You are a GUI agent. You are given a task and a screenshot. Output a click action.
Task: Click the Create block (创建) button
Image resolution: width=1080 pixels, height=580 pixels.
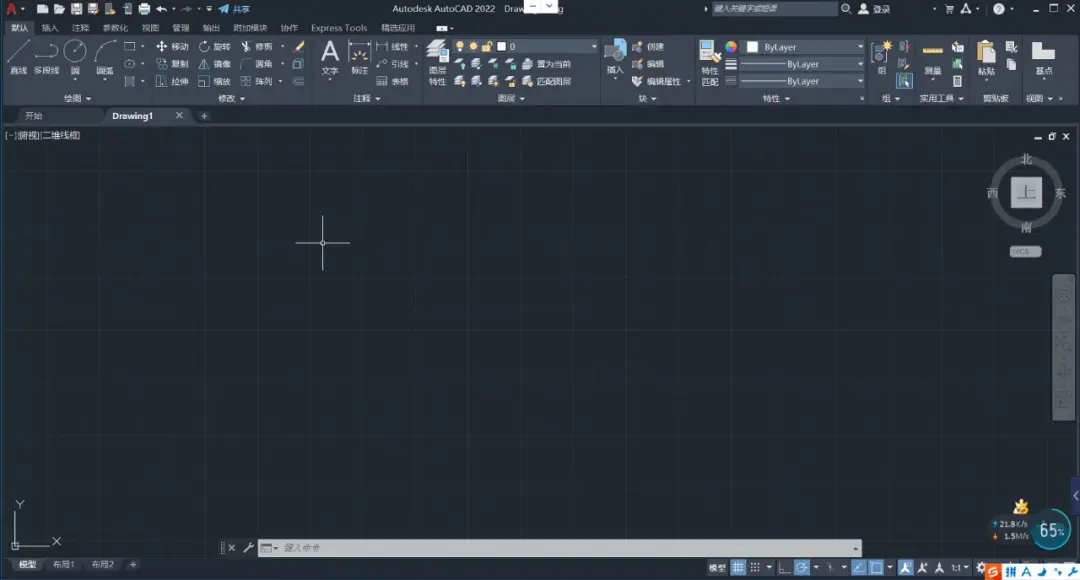pyautogui.click(x=648, y=46)
